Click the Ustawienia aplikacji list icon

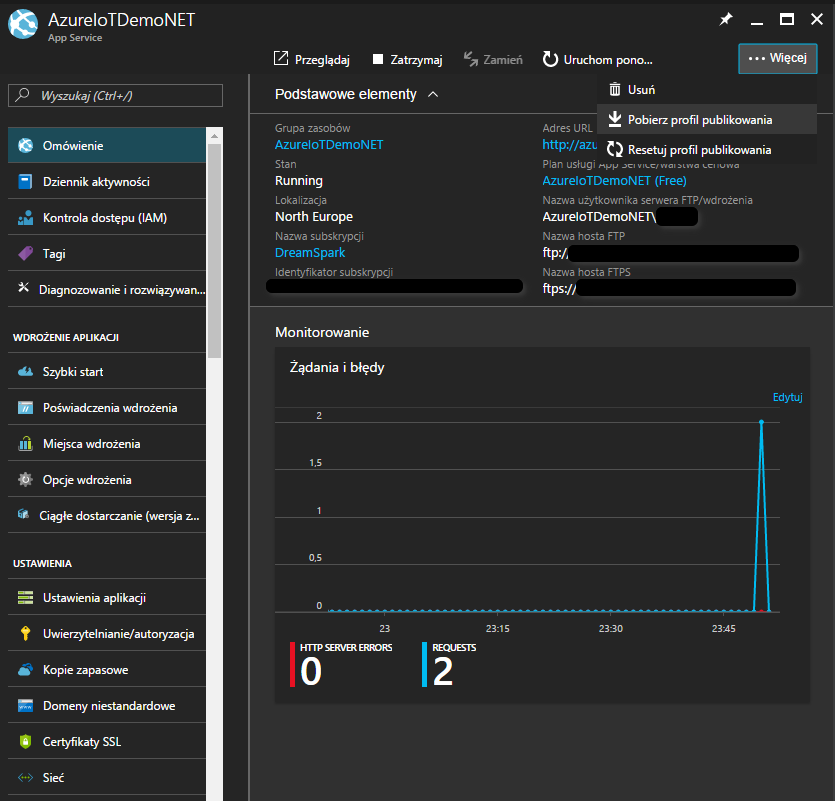(x=26, y=598)
